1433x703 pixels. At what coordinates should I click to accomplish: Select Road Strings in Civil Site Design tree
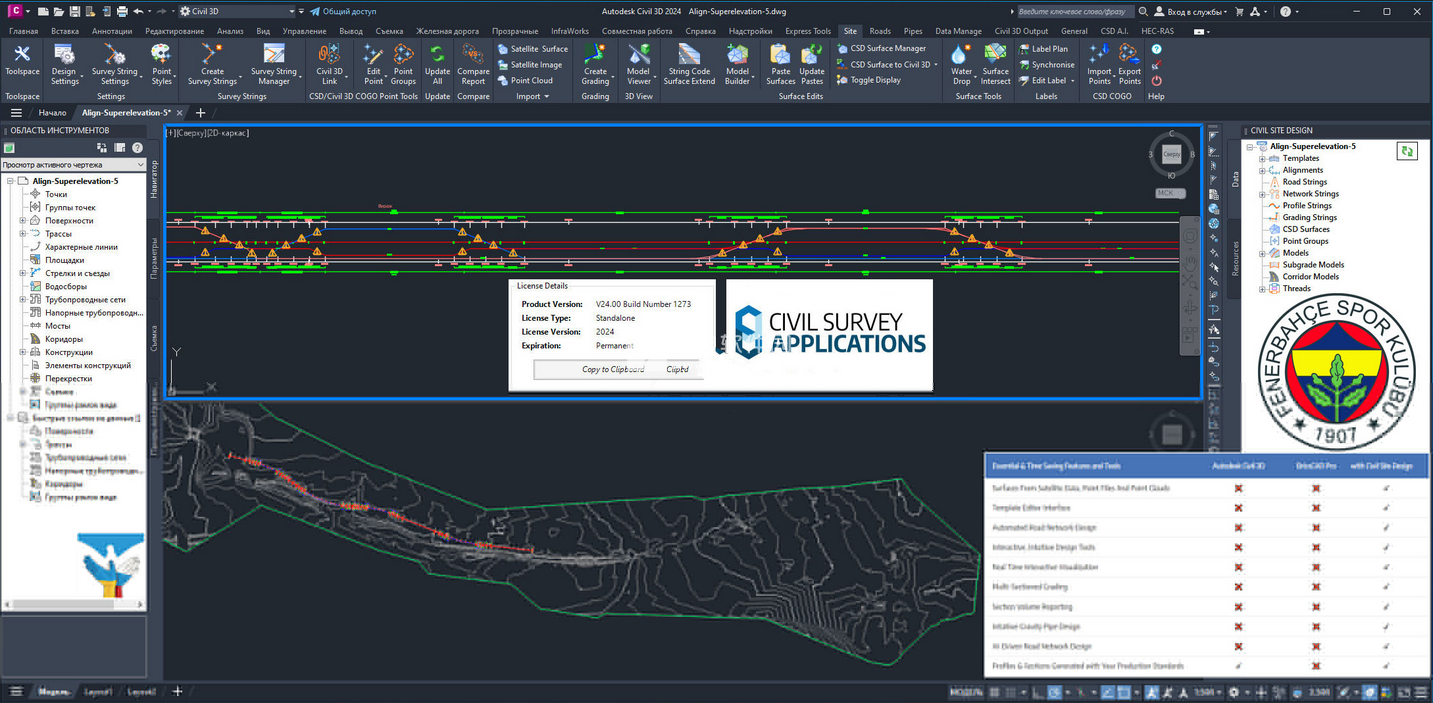point(1304,182)
